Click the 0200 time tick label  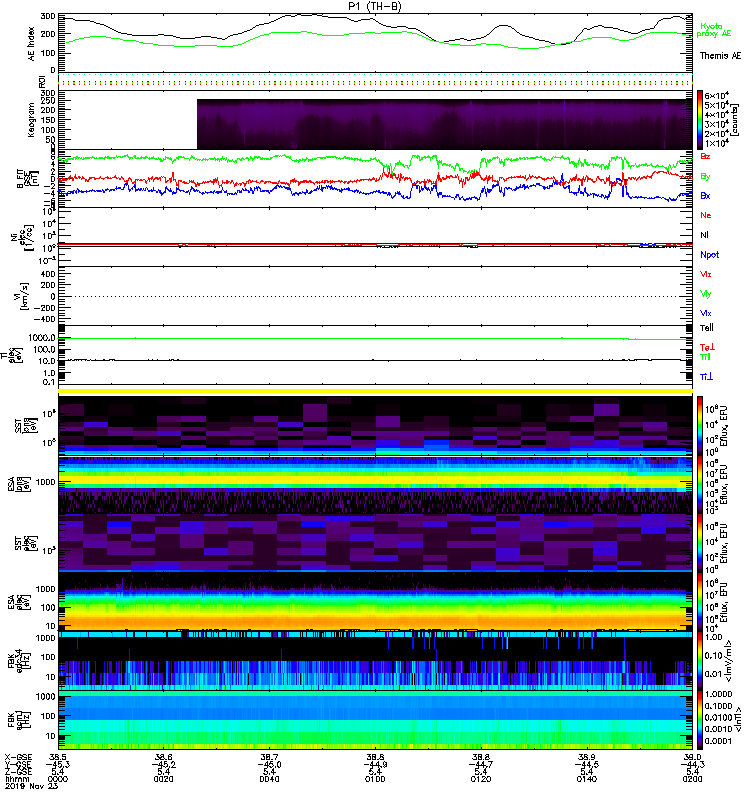coord(692,779)
